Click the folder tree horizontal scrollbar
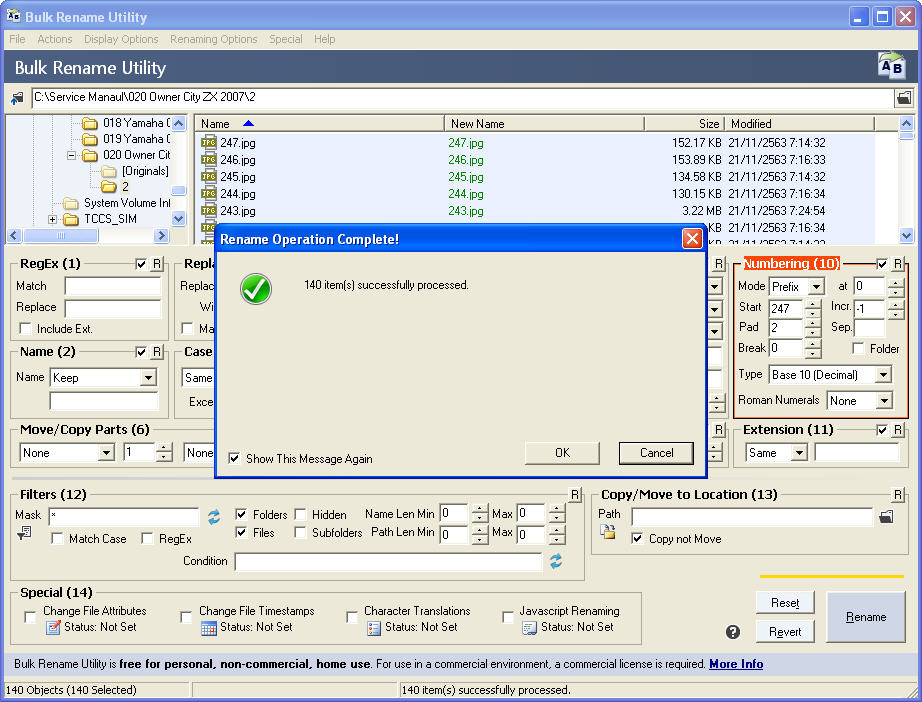The image size is (922, 702). tap(88, 236)
